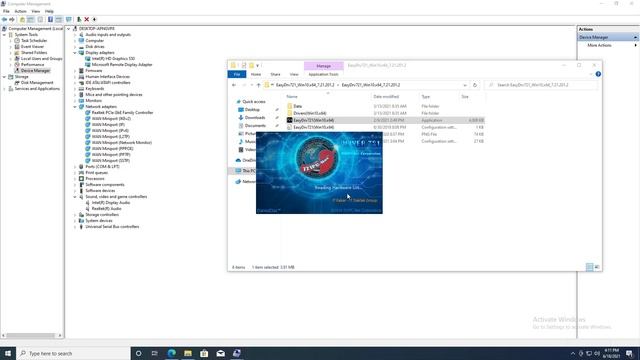Click the Audio inputs and outputs device icon
640x360 pixels.
(x=81, y=35)
